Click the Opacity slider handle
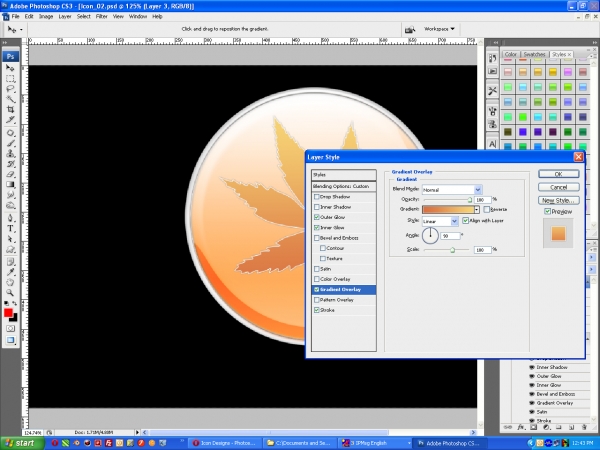Image resolution: width=600 pixels, height=450 pixels. 470,200
